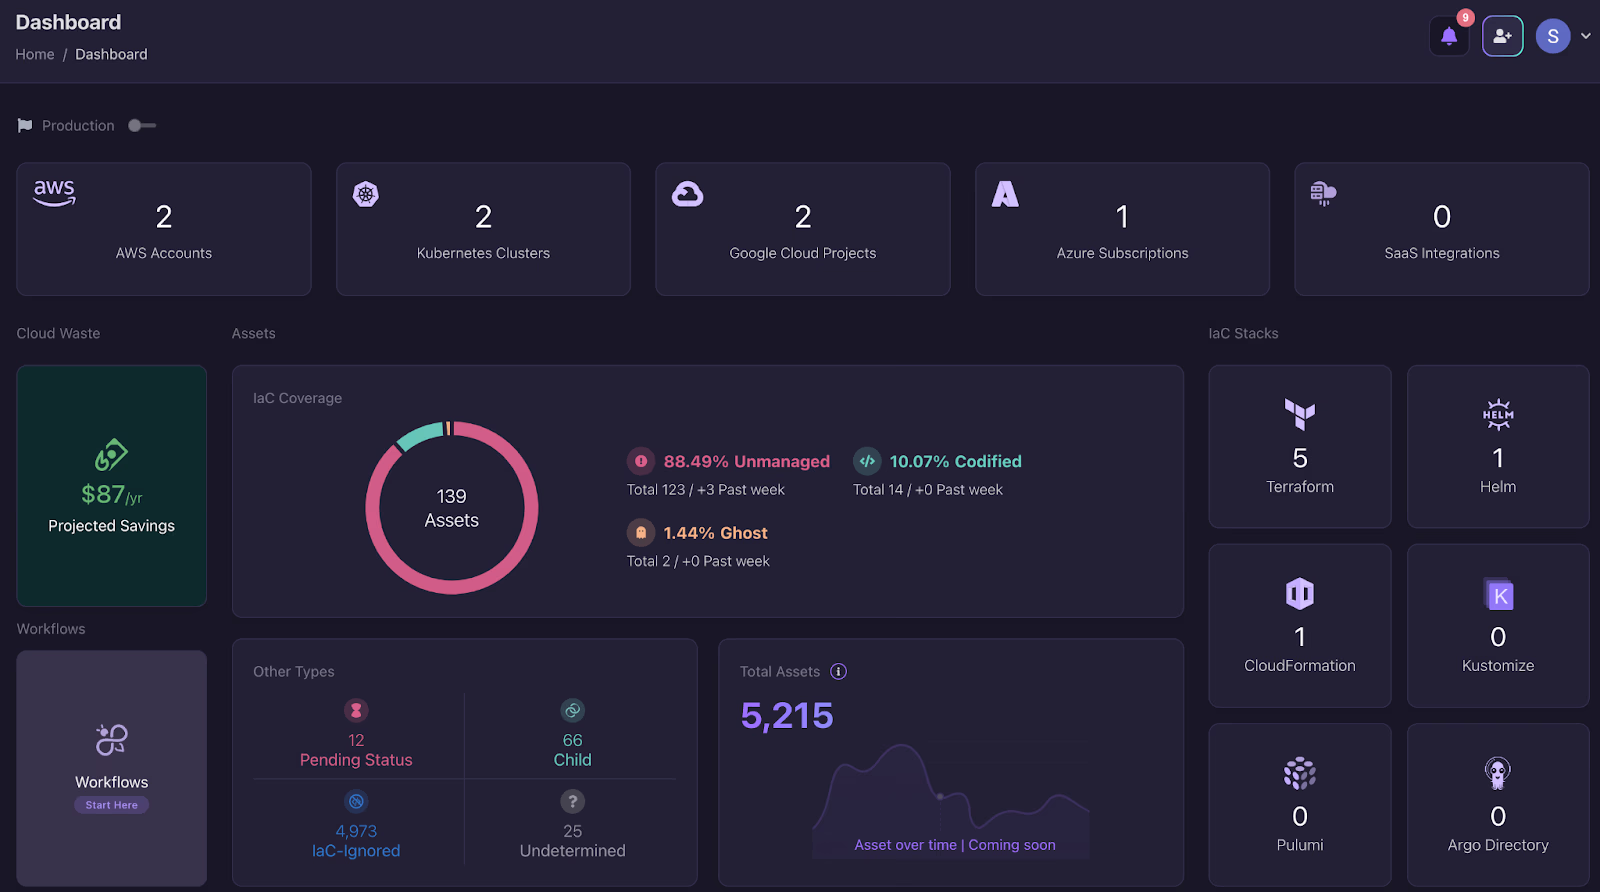The height and width of the screenshot is (892, 1600).
Task: Open the 66 Child link
Action: [x=572, y=750]
